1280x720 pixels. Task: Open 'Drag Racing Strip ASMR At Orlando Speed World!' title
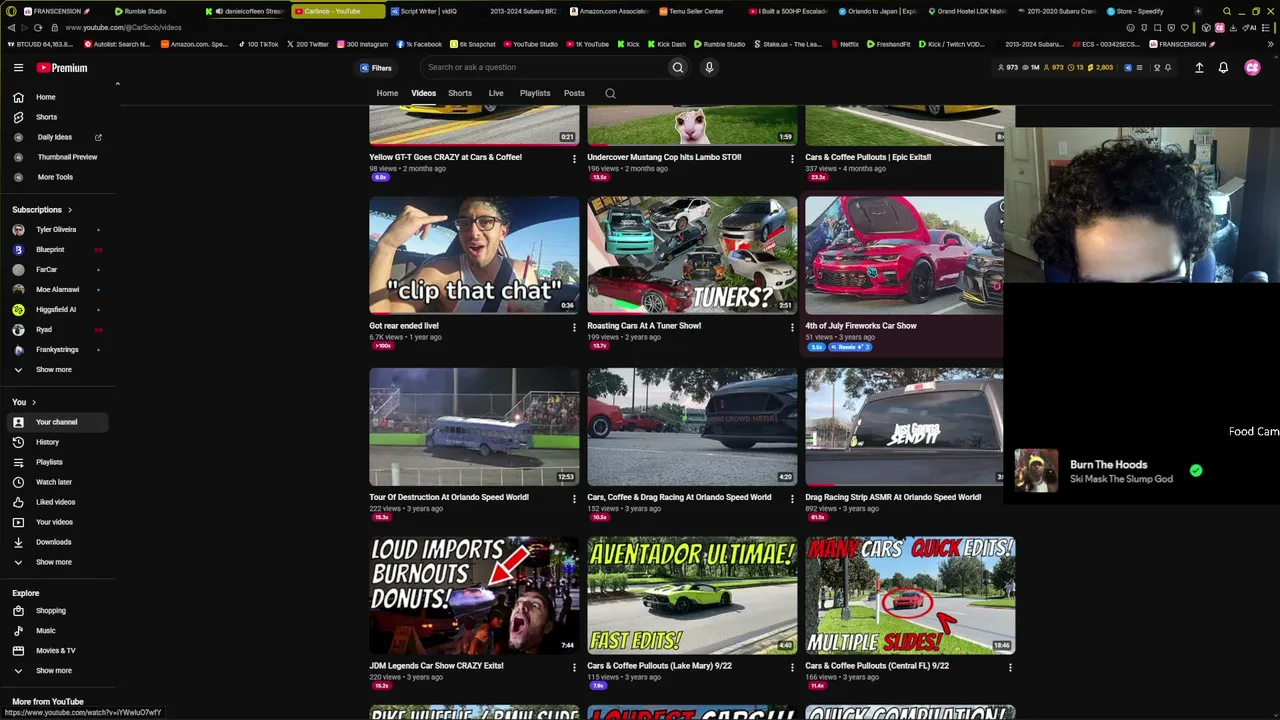(x=893, y=497)
